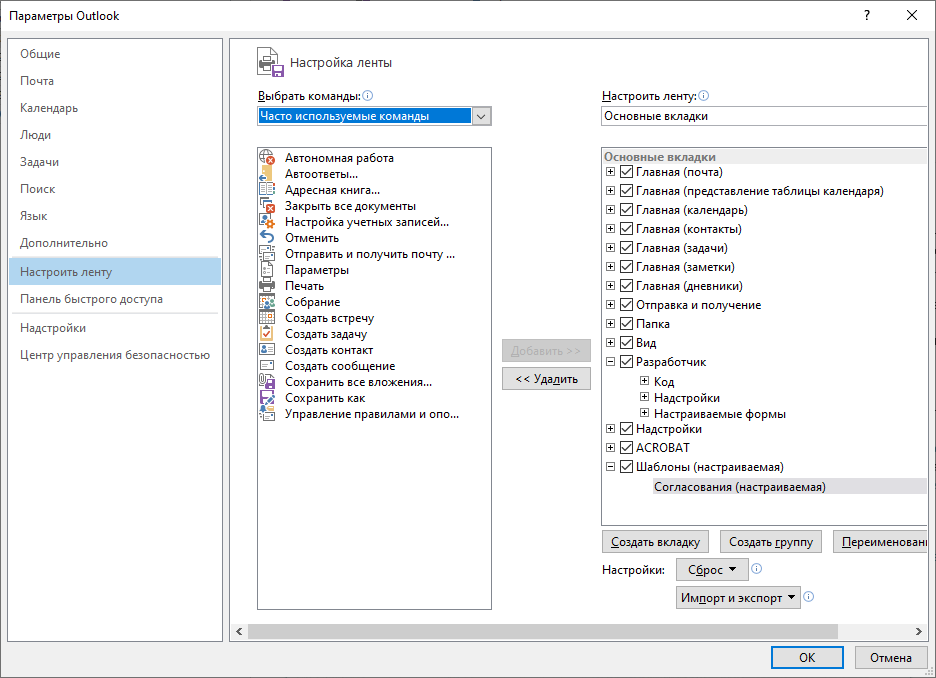Click Создать группу button

click(771, 542)
